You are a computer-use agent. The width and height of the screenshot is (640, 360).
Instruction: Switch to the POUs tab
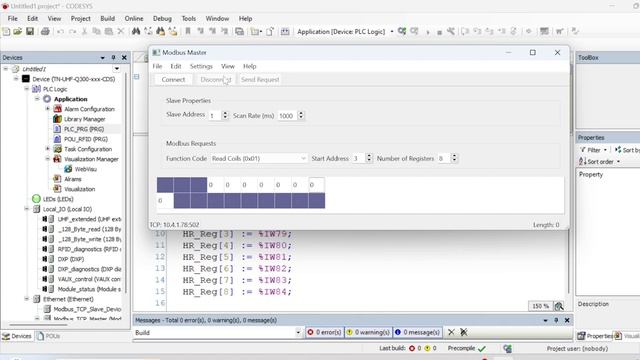pyautogui.click(x=49, y=336)
